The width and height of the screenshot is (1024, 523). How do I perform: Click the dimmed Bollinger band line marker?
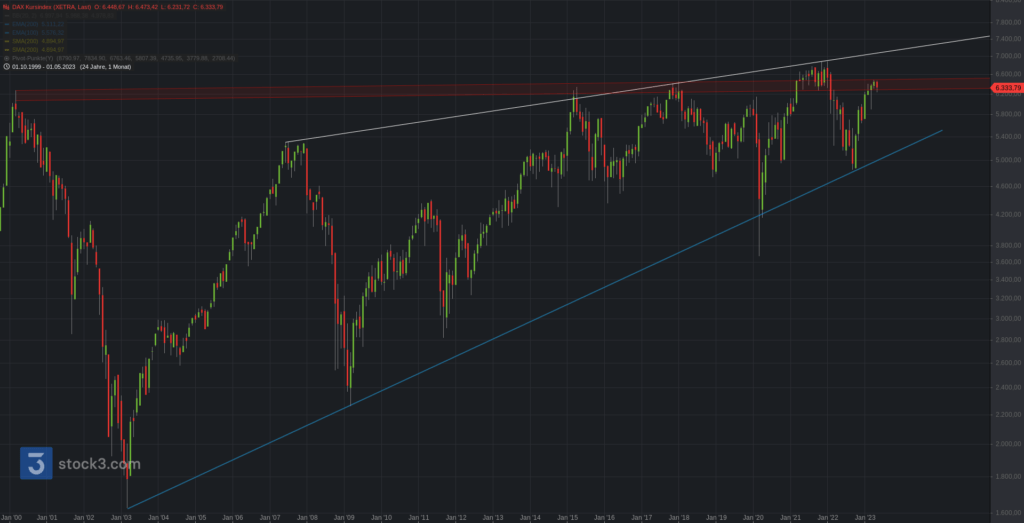click(x=7, y=16)
